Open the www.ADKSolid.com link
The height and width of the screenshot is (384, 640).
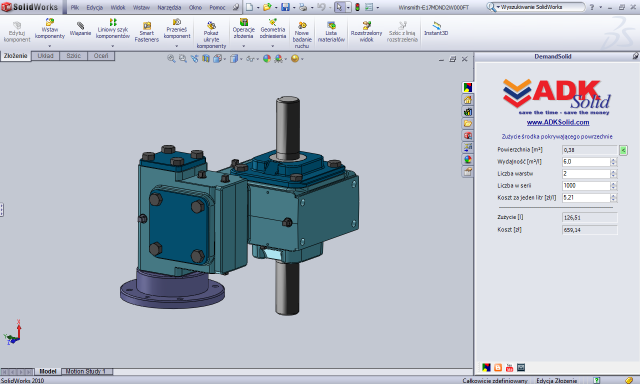tap(558, 122)
